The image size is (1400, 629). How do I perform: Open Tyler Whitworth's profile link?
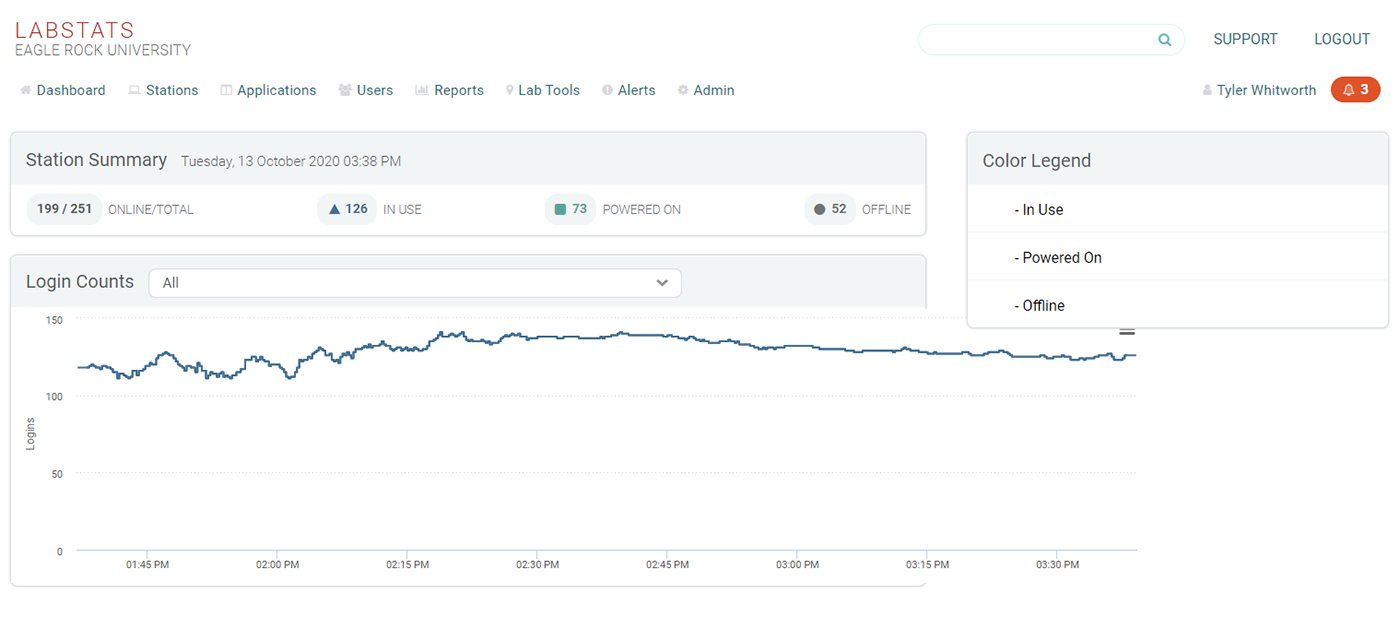1267,90
